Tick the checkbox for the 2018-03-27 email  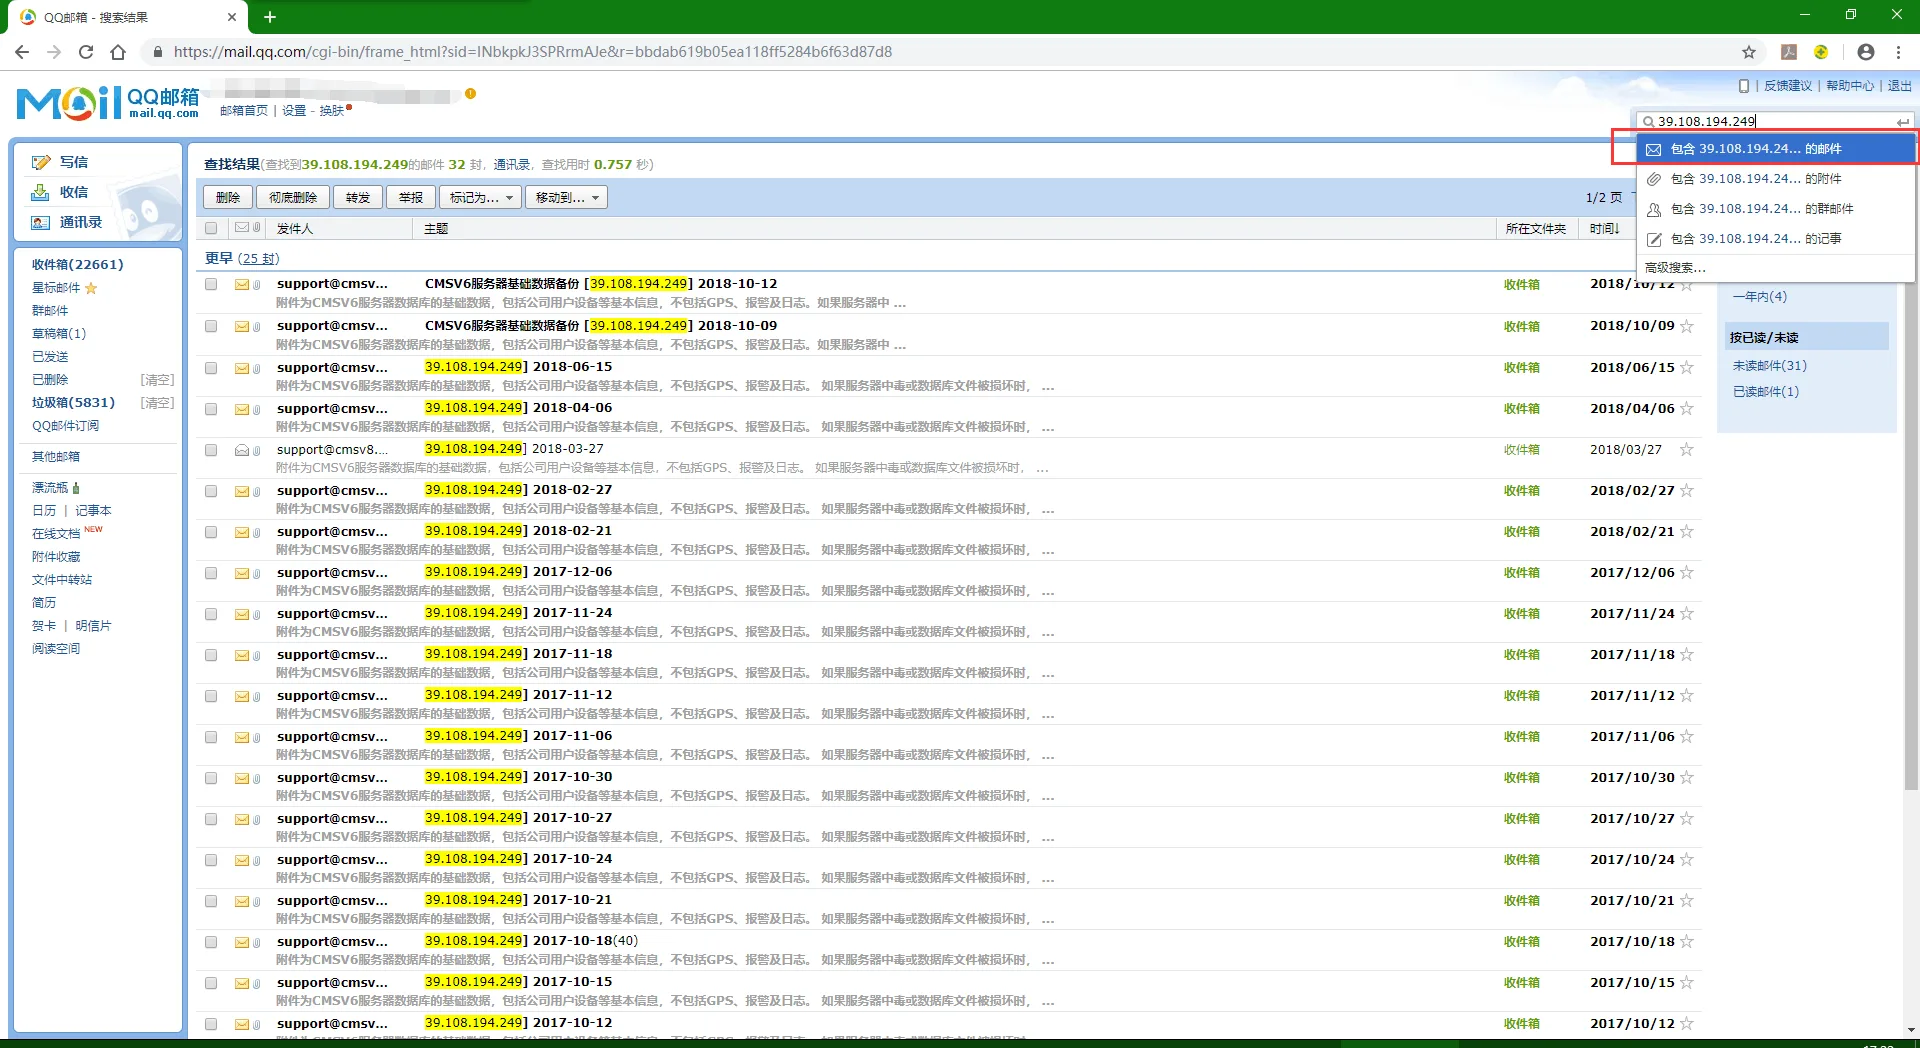pyautogui.click(x=211, y=450)
